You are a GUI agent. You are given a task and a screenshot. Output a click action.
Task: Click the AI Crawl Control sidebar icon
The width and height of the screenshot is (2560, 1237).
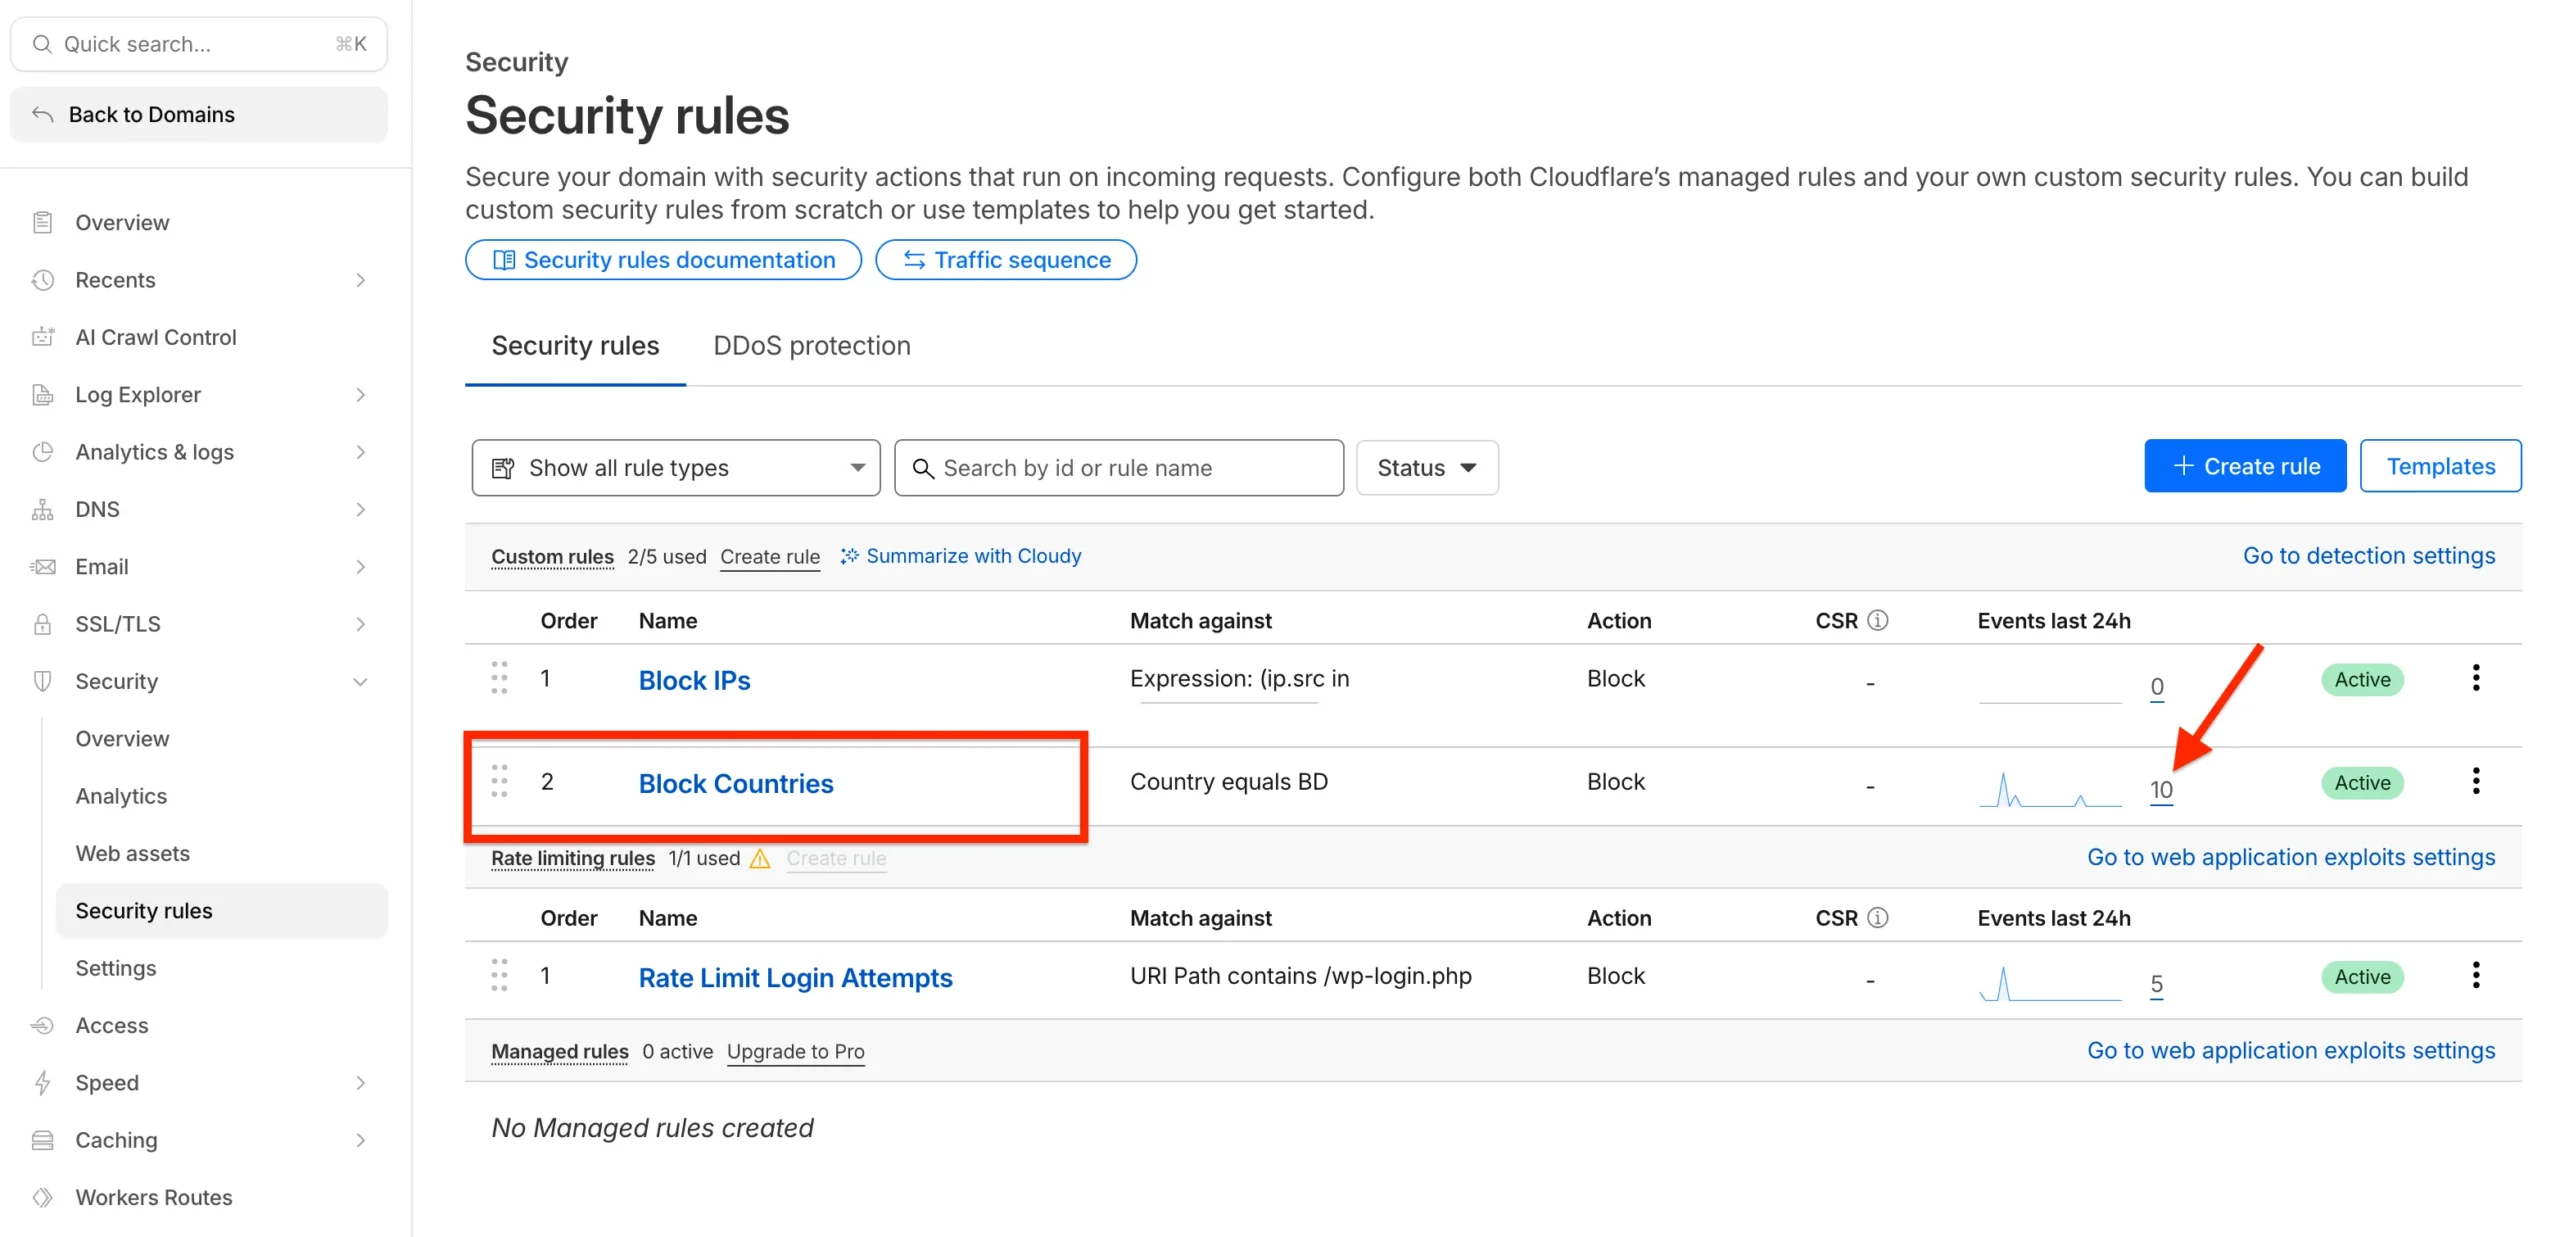point(42,337)
